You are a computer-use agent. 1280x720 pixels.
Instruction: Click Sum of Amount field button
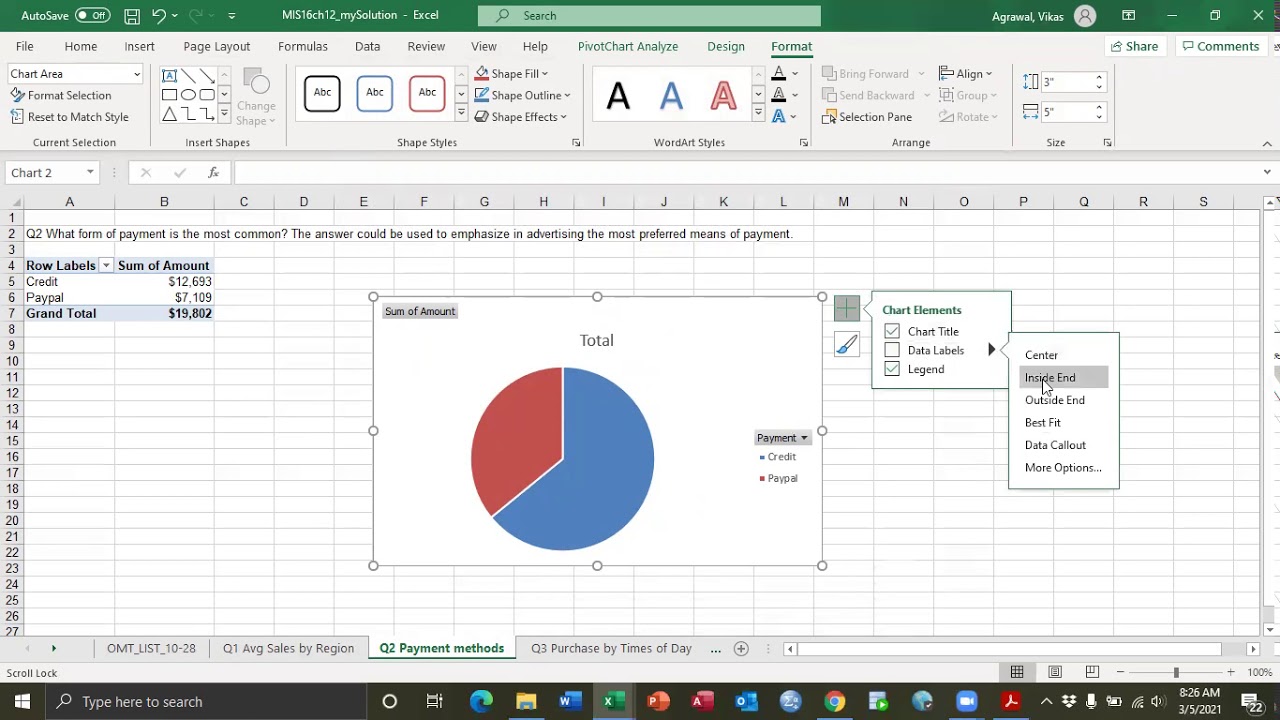tap(420, 311)
